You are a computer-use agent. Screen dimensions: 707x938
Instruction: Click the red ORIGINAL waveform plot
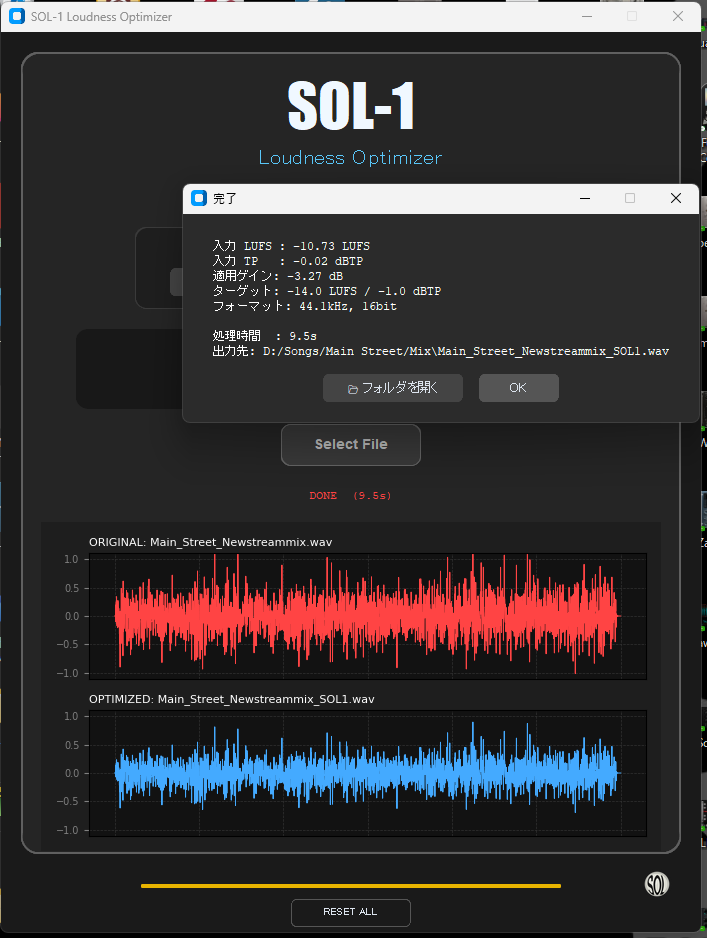coord(367,616)
